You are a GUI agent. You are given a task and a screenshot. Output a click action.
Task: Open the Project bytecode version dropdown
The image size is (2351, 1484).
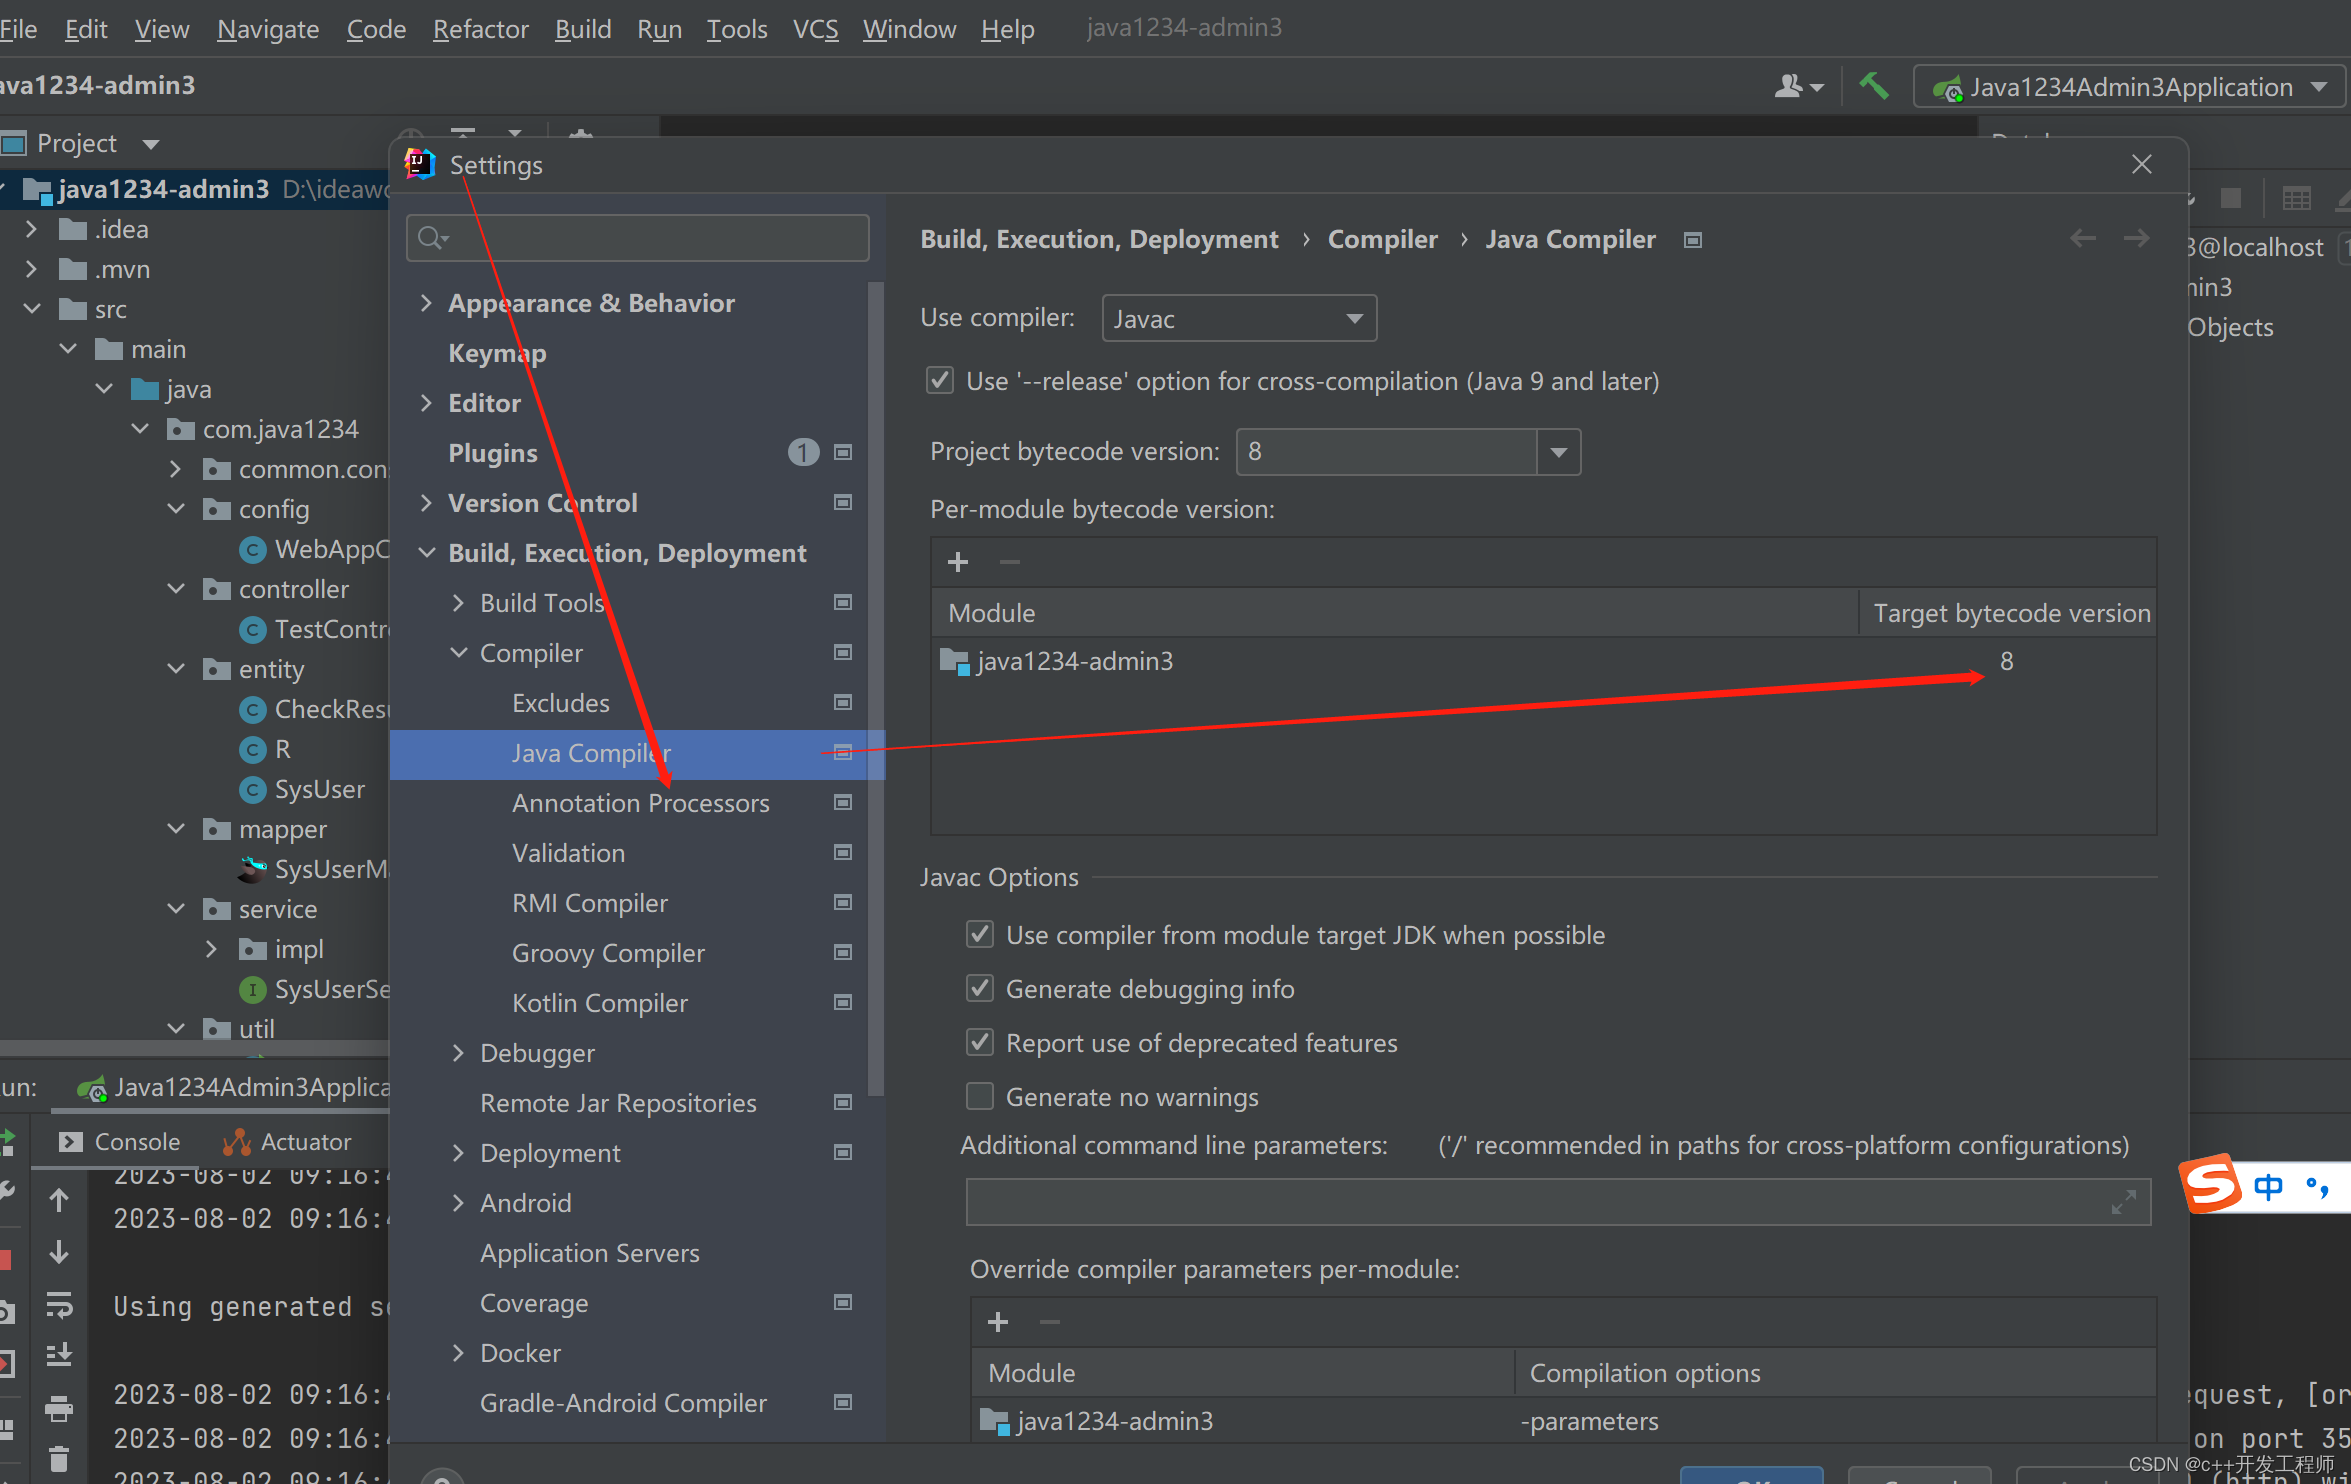tap(1558, 452)
